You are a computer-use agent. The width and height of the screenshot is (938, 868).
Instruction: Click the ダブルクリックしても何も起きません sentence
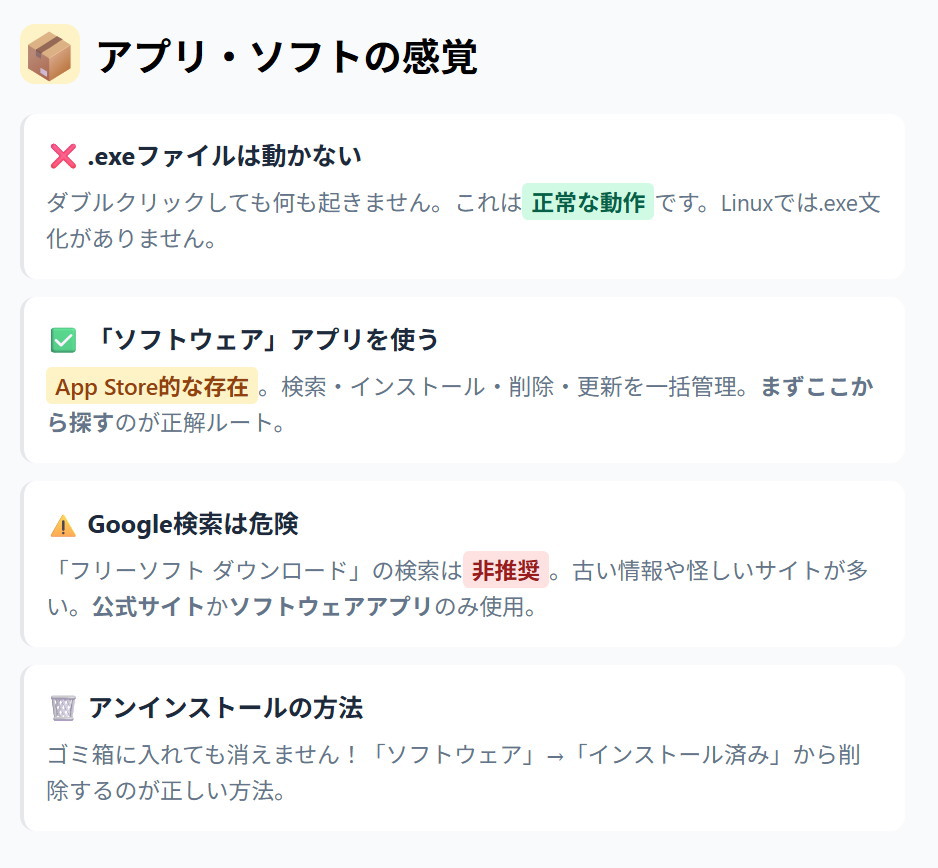coord(245,203)
